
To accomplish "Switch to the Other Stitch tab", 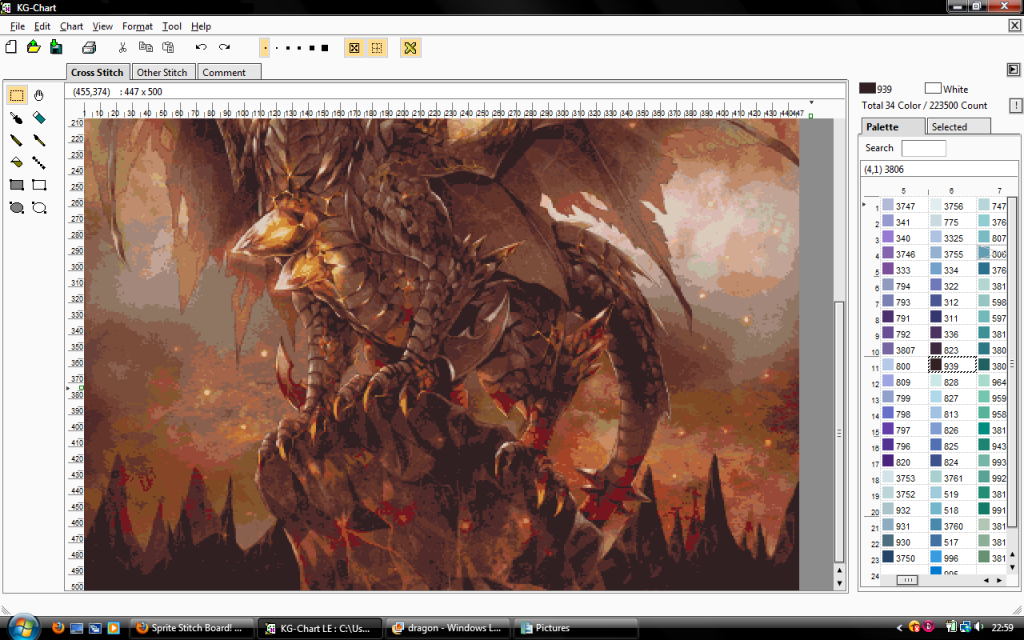I will (x=162, y=72).
